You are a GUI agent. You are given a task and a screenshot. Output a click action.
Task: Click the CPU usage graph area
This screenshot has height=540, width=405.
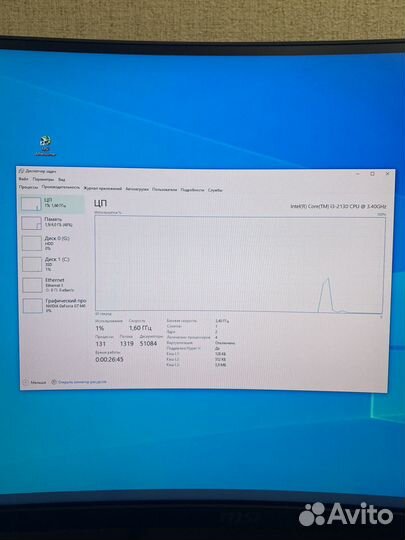239,264
